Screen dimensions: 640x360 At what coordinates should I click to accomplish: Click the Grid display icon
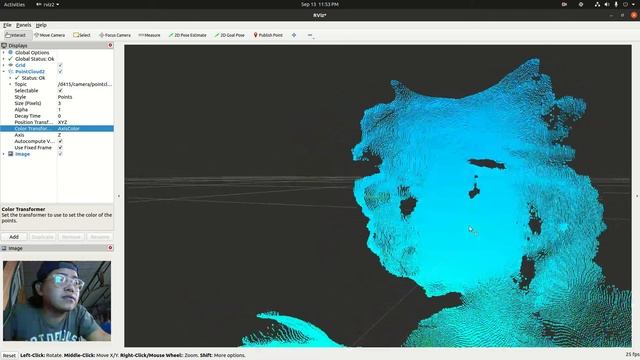tap(11, 65)
